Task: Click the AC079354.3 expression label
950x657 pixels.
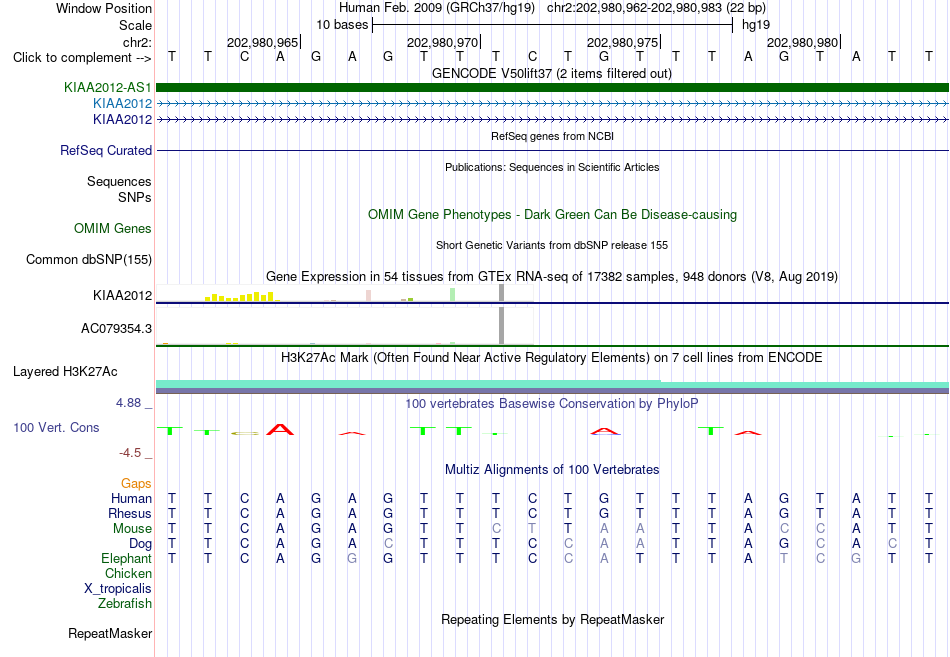Action: tap(116, 328)
